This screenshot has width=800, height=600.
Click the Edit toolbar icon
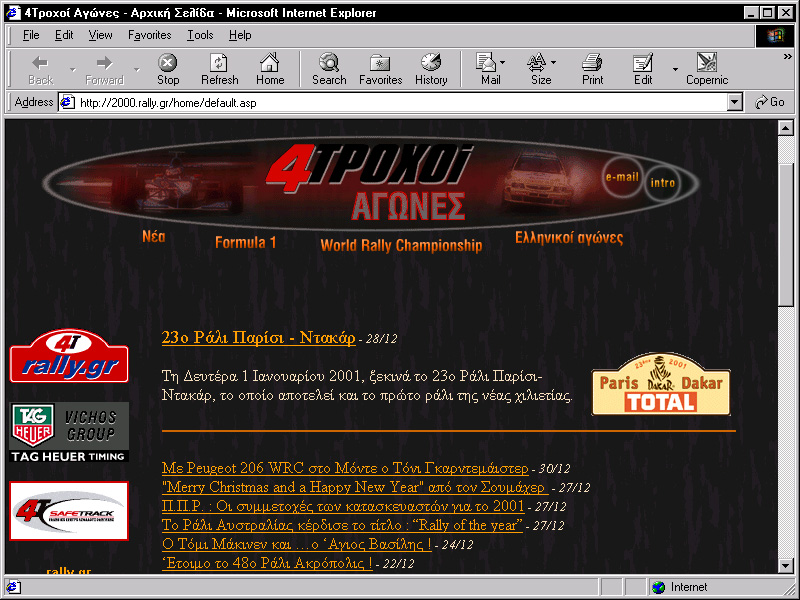point(643,70)
